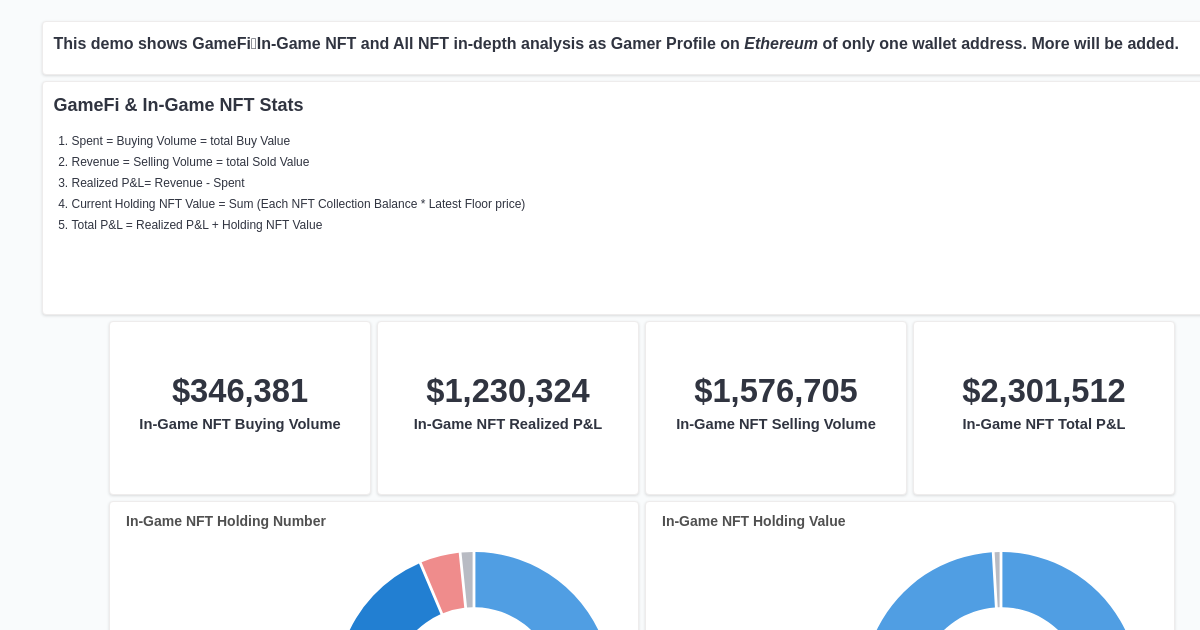Image resolution: width=1200 pixels, height=630 pixels.
Task: Click the In-Game NFT Selling Volume card
Action: 776,408
